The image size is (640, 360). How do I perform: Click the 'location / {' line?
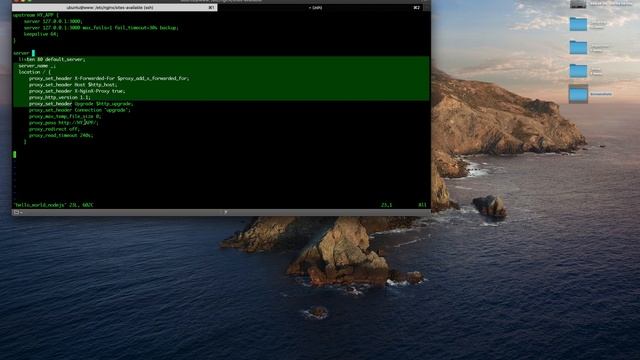tap(35, 72)
